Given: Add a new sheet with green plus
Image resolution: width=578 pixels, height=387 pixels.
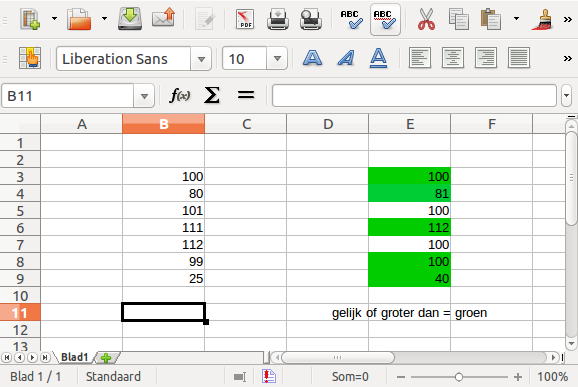Looking at the screenshot, I should click(106, 358).
